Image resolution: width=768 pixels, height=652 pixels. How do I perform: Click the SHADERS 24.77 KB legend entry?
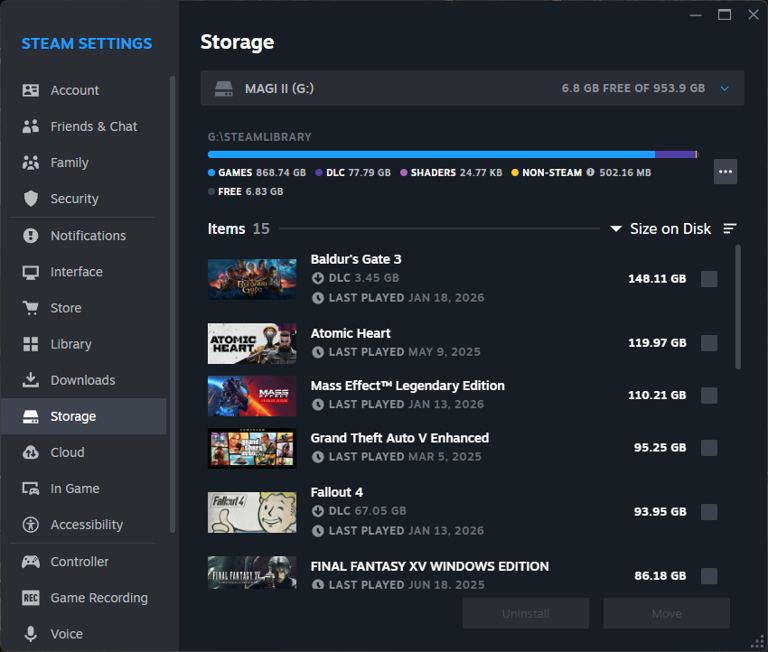[x=451, y=172]
